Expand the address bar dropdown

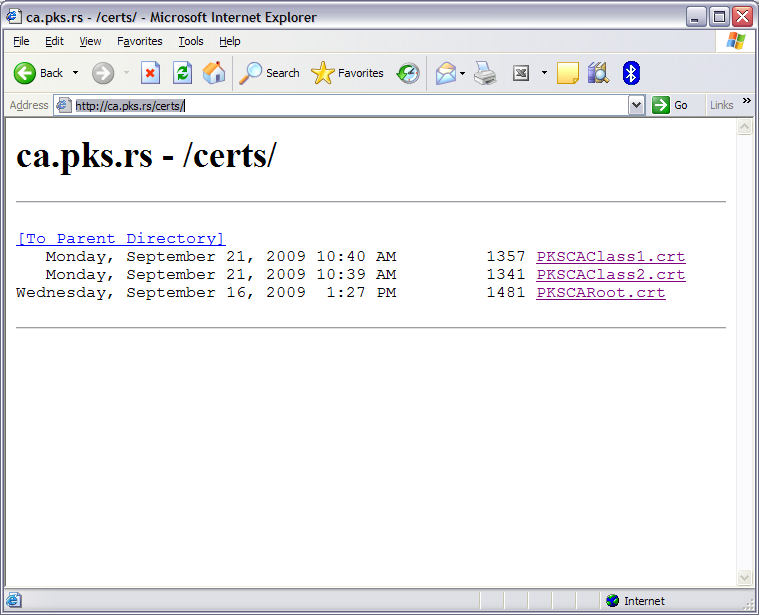[636, 105]
